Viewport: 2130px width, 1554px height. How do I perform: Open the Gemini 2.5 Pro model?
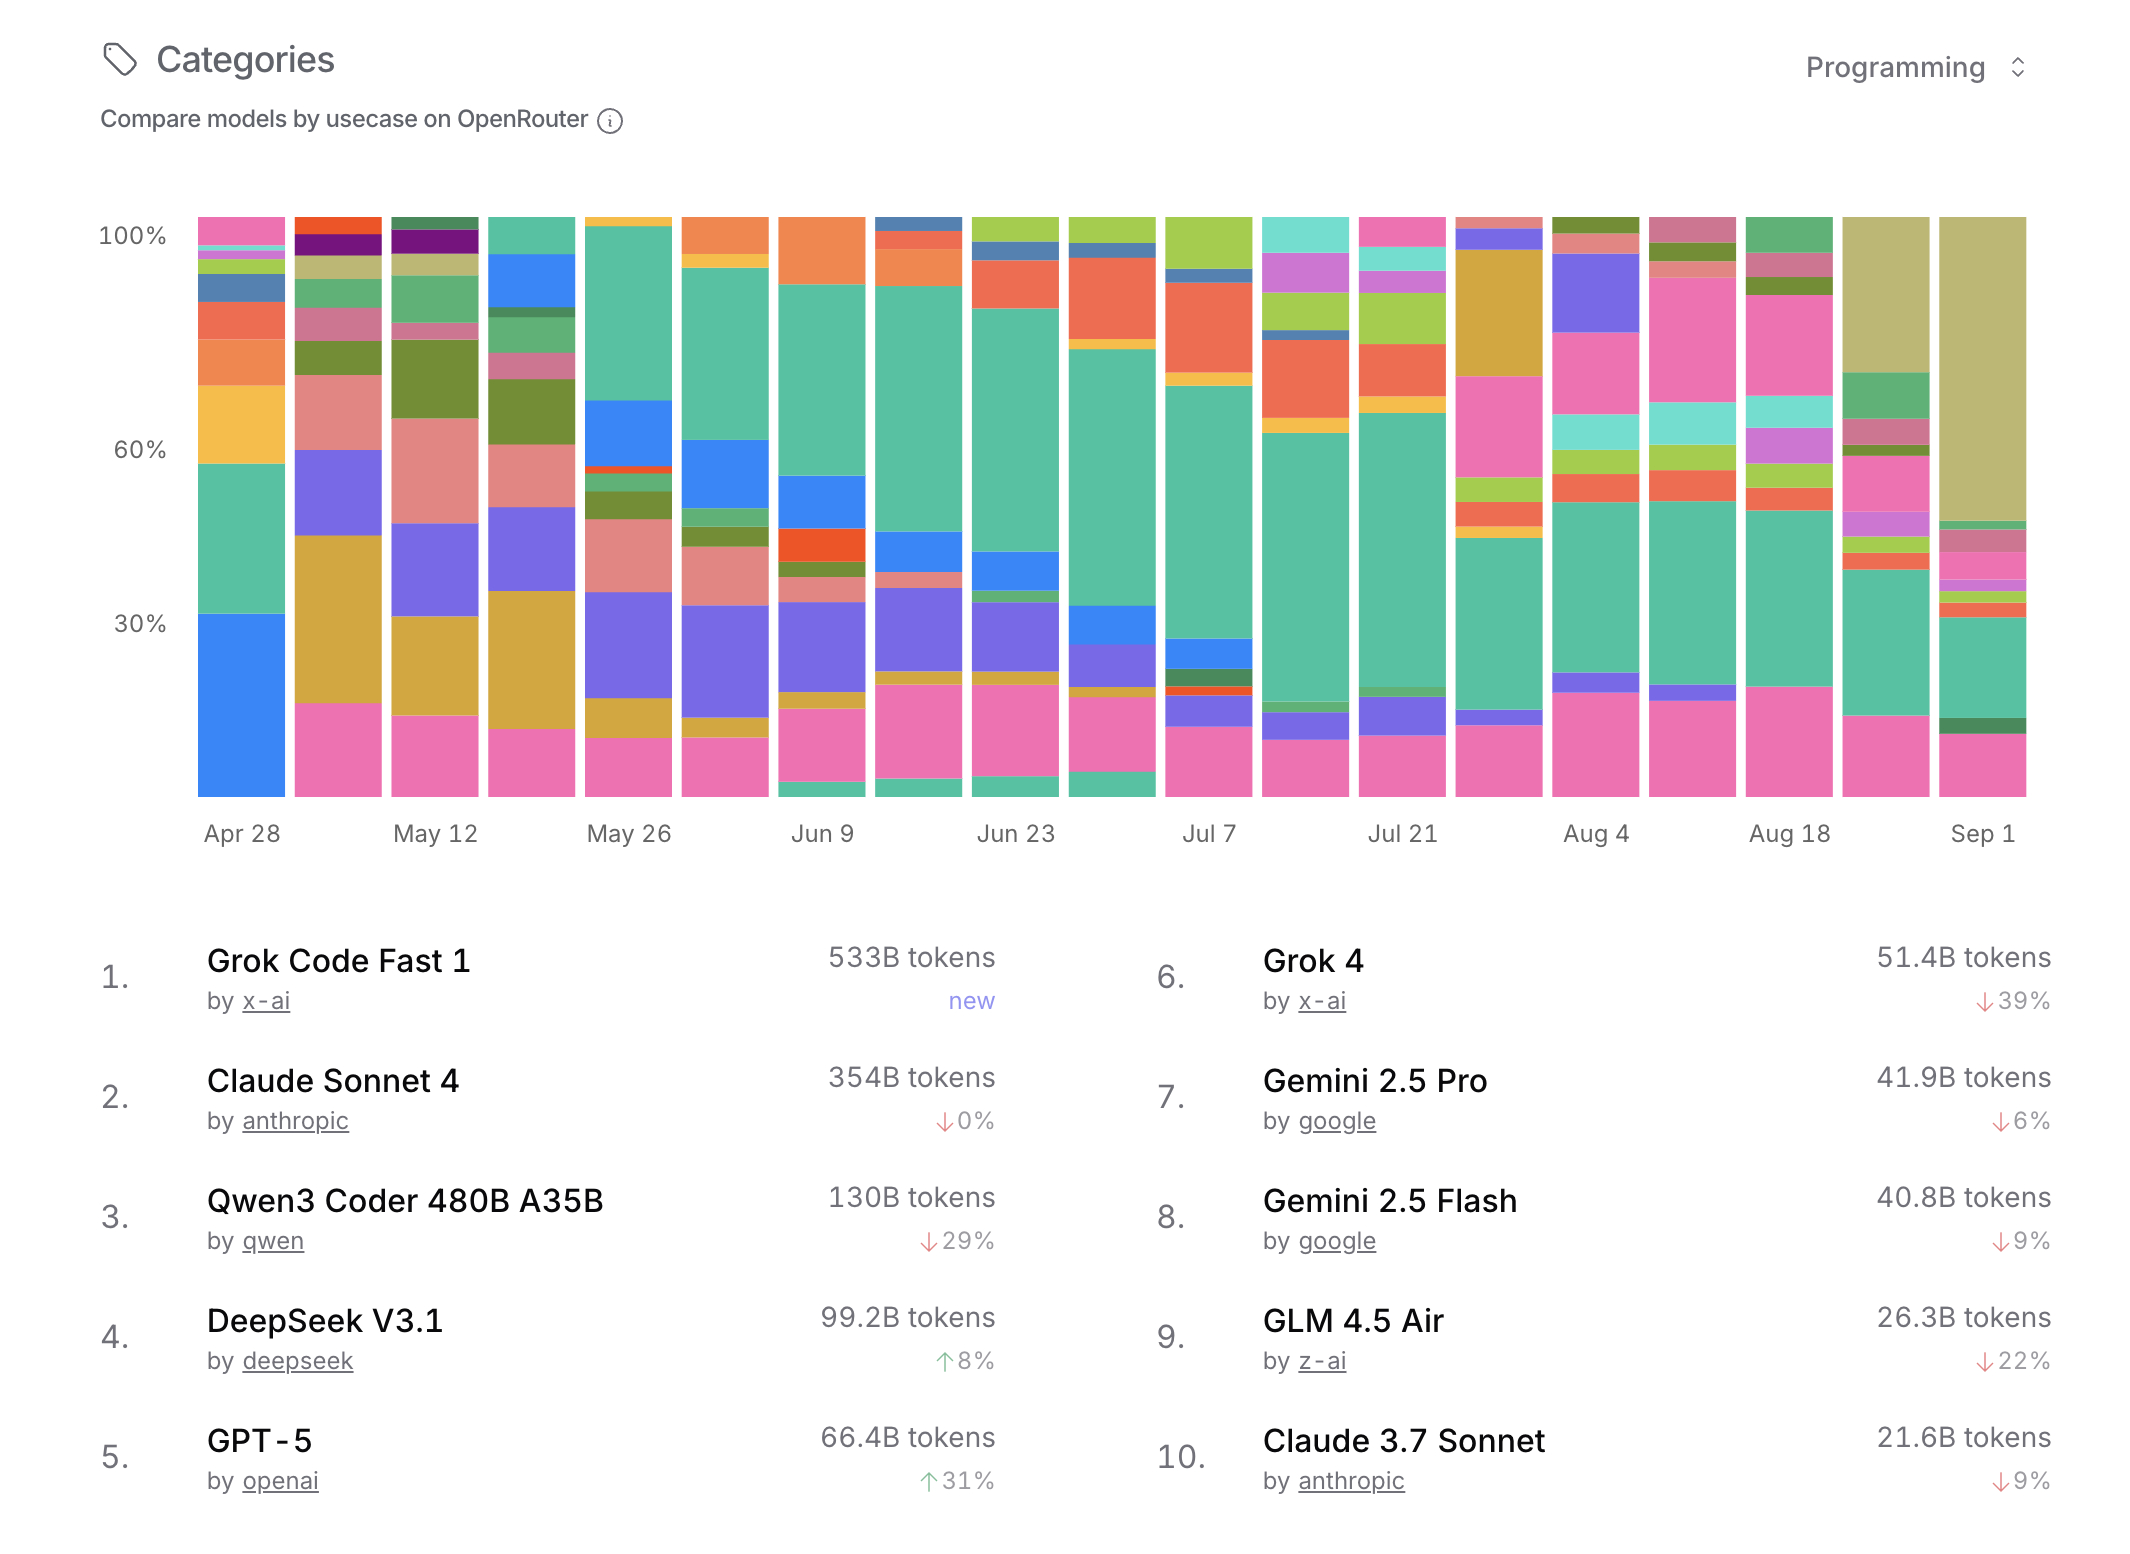coord(1375,1081)
